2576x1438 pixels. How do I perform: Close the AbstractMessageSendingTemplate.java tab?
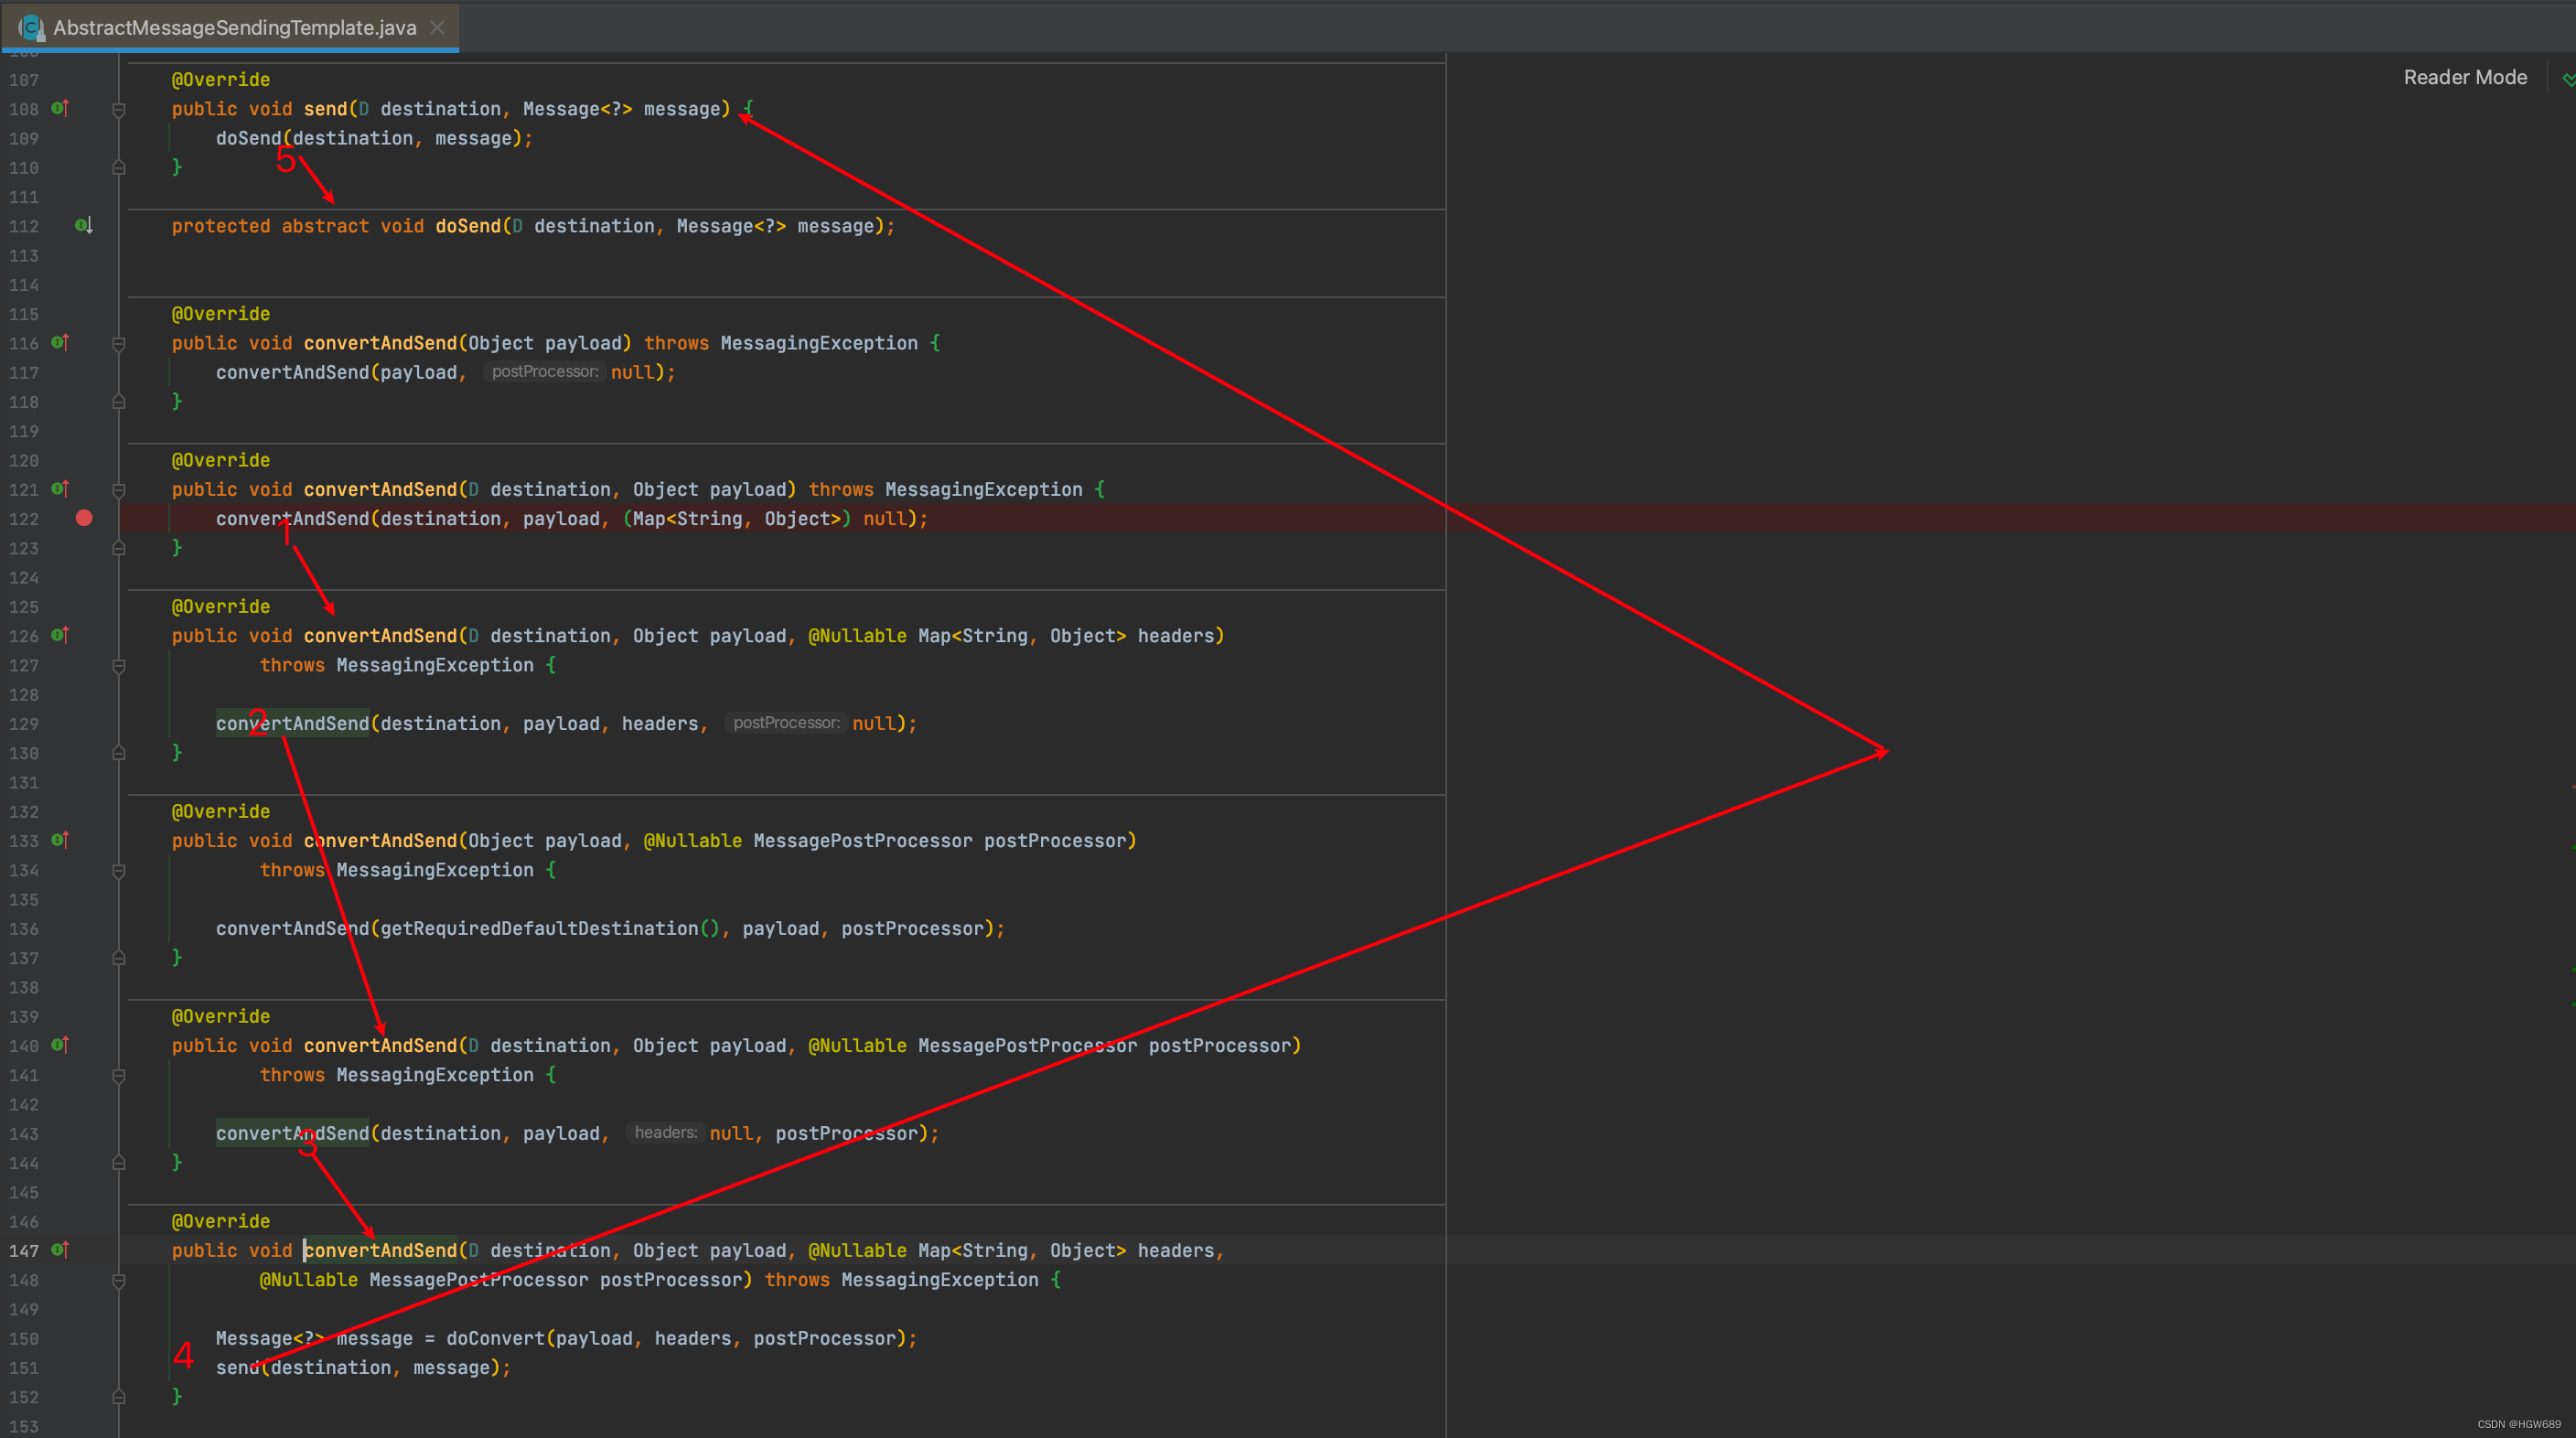[x=437, y=28]
